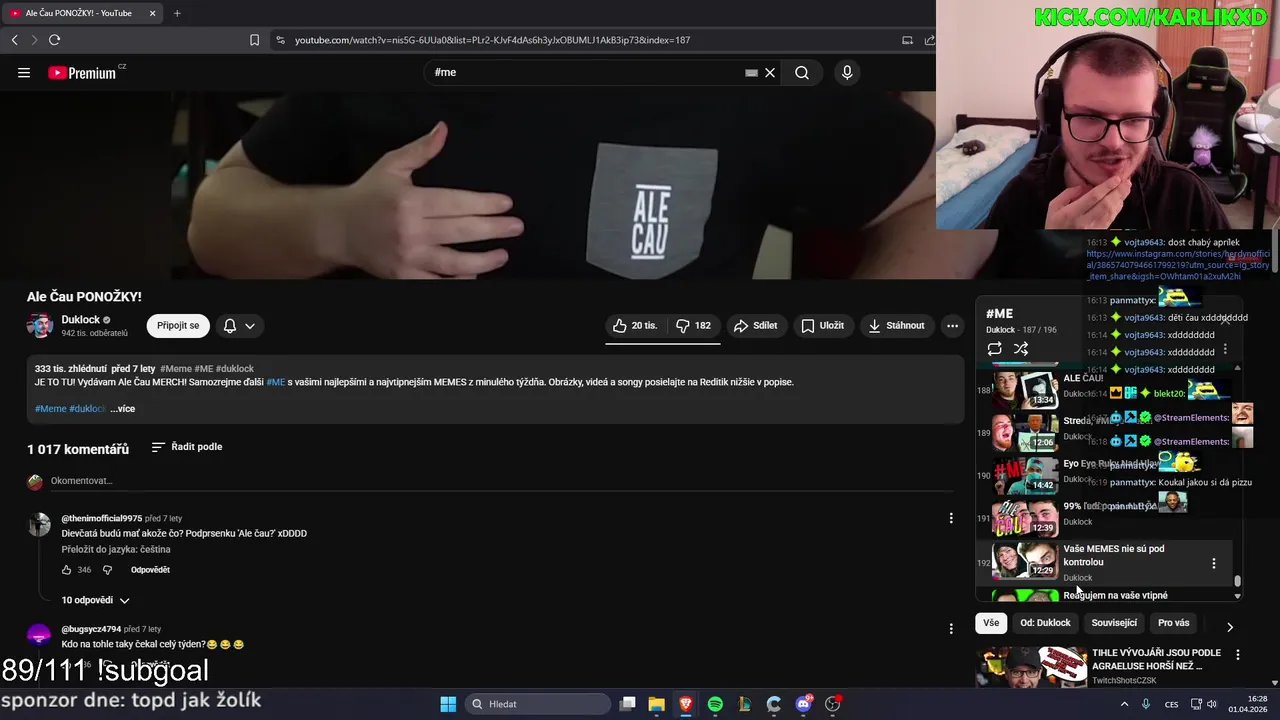The image size is (1280, 720).
Task: Start voice search with microphone icon
Action: pyautogui.click(x=847, y=73)
